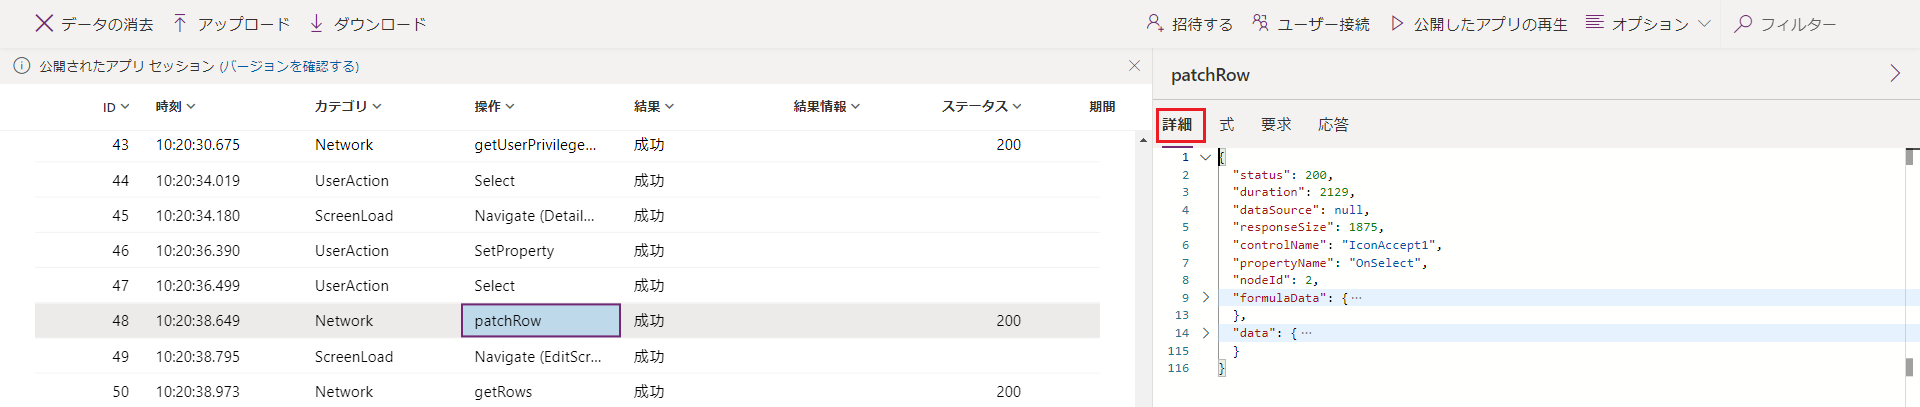Click the フィルター magnifier icon
Image resolution: width=1920 pixels, height=407 pixels.
pos(1743,23)
